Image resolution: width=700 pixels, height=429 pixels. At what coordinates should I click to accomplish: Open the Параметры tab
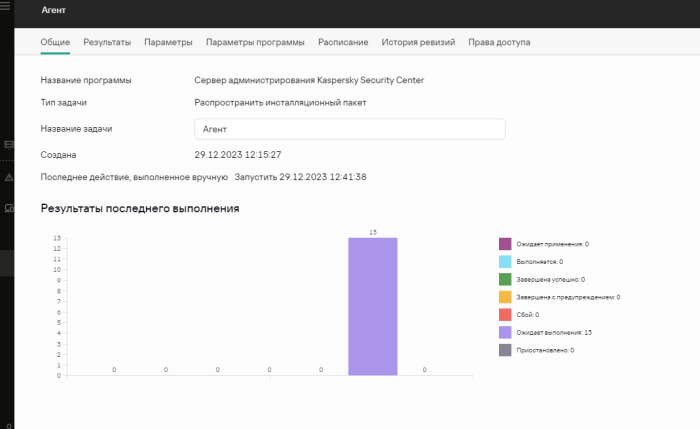[168, 42]
